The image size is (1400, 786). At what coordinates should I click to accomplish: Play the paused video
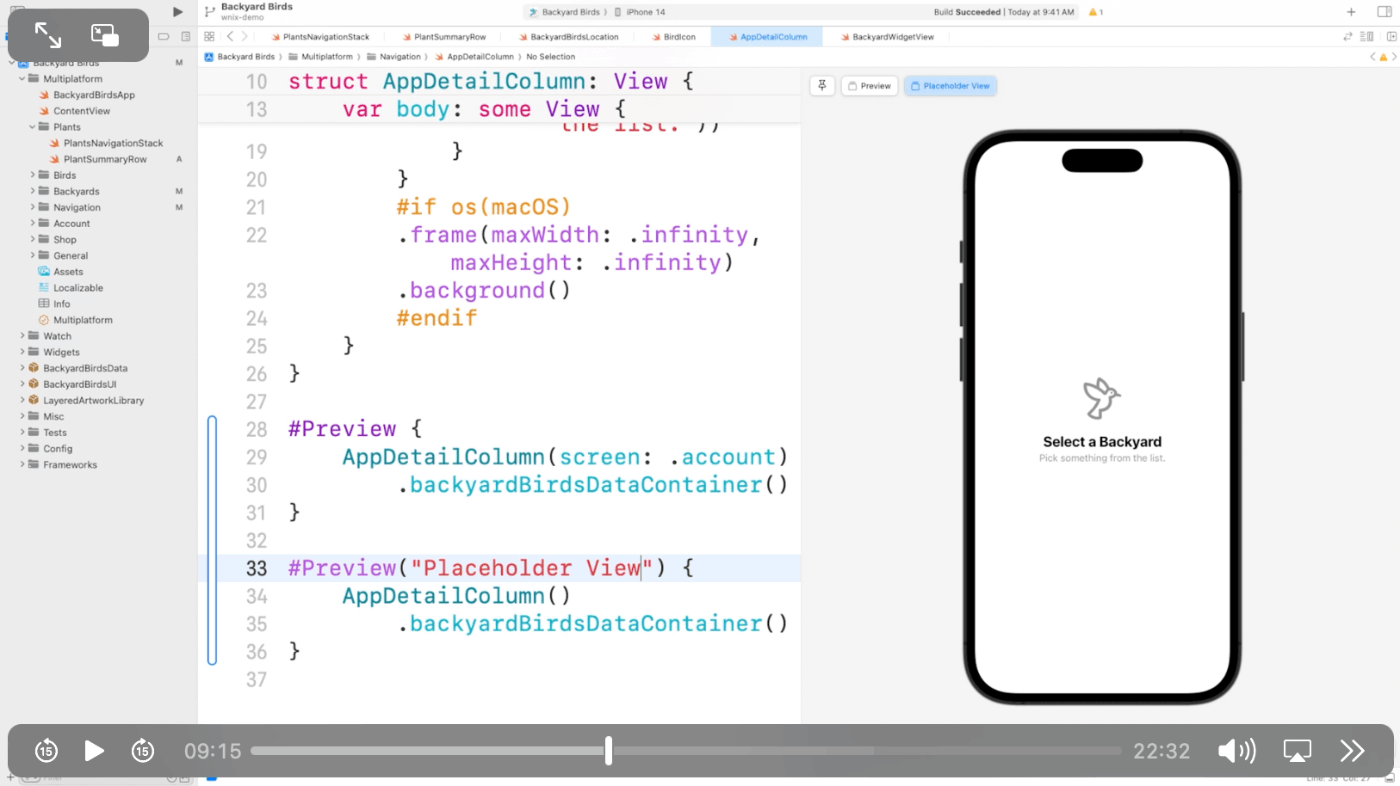point(94,750)
